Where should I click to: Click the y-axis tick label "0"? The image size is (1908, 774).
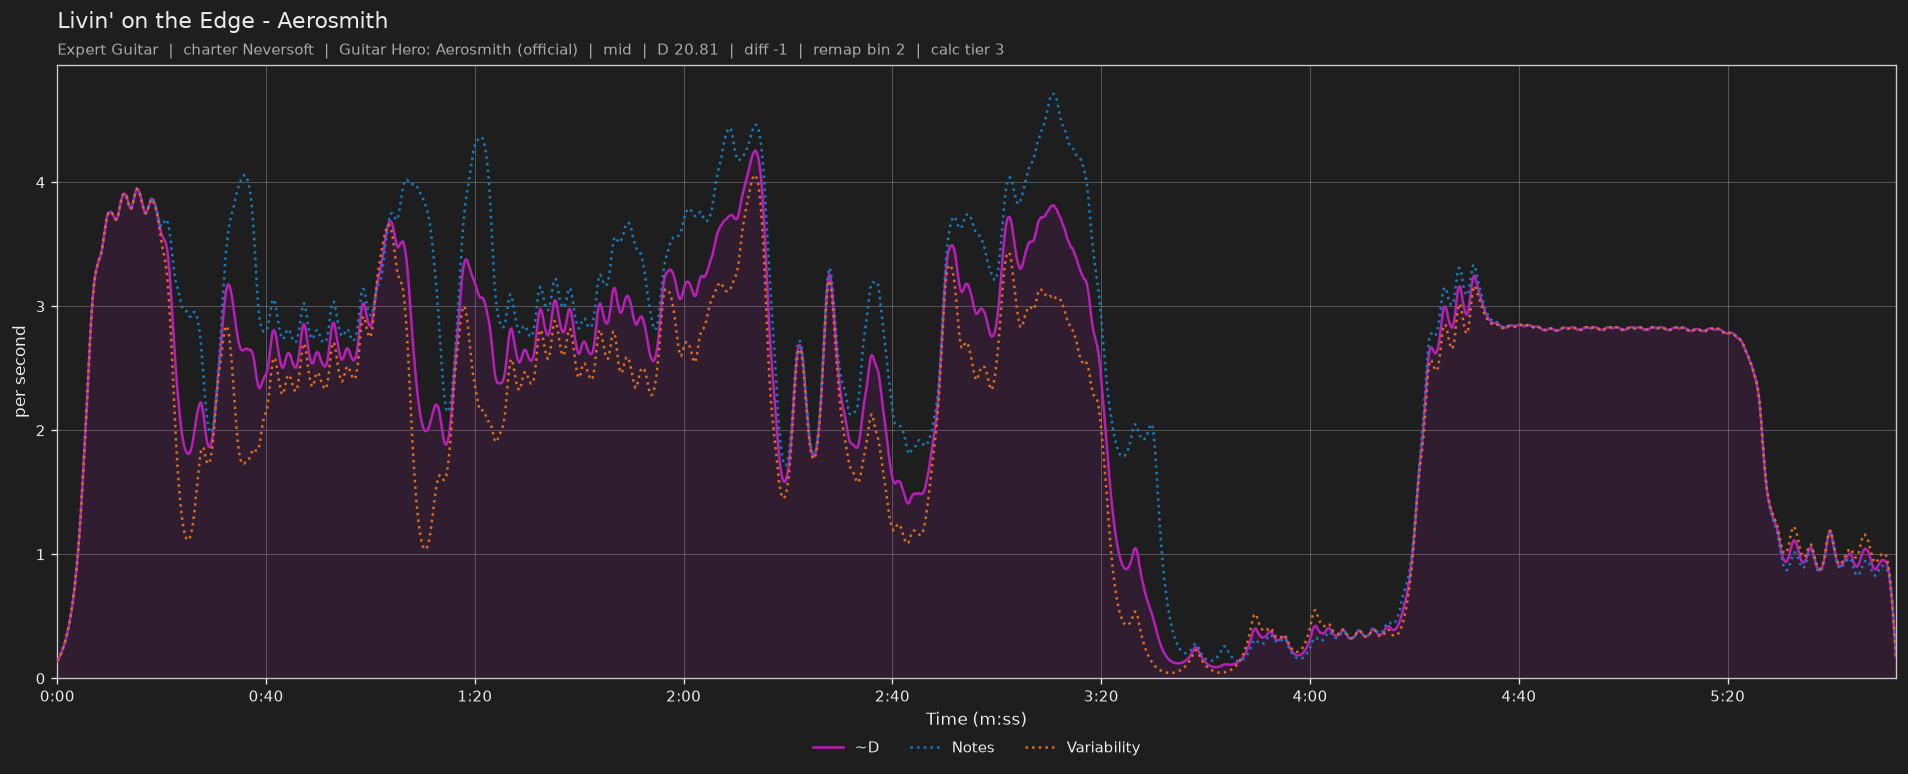pos(41,679)
